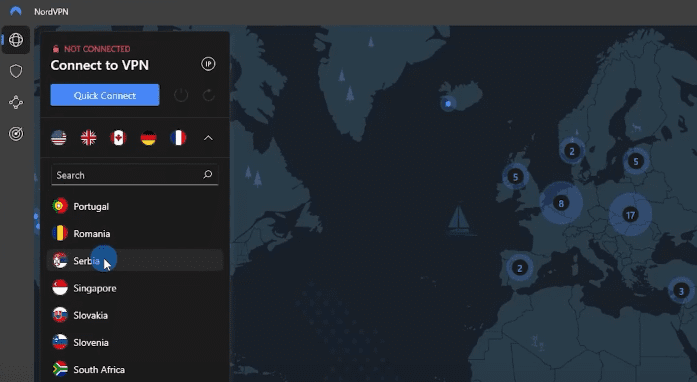Viewport: 697px width, 382px height.
Task: Select Singapore from country list
Action: (135, 288)
